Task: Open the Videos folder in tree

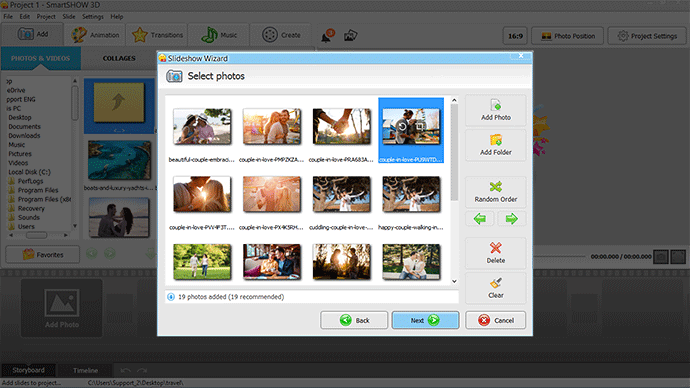Action: point(18,163)
